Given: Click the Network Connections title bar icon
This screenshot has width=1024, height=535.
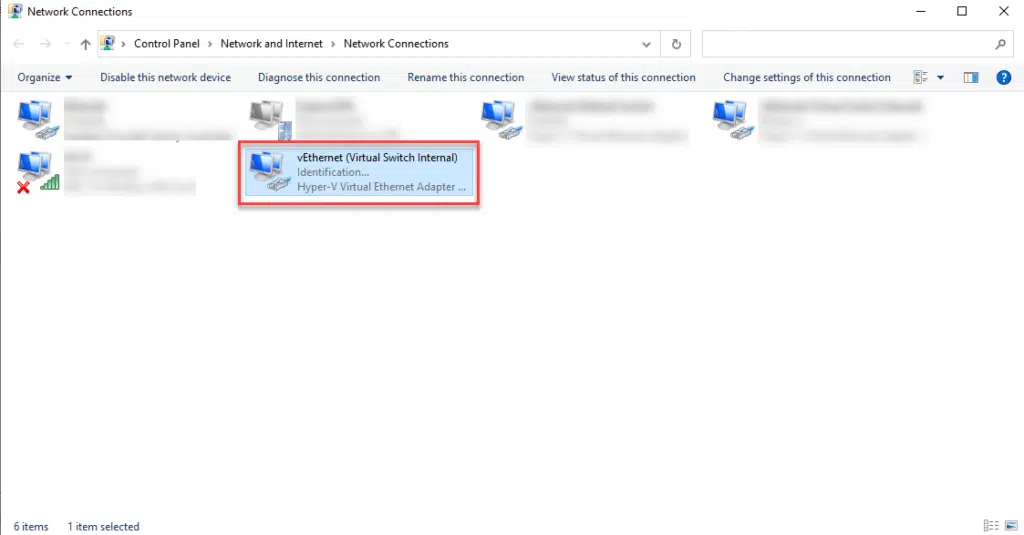Looking at the screenshot, I should click(x=14, y=11).
